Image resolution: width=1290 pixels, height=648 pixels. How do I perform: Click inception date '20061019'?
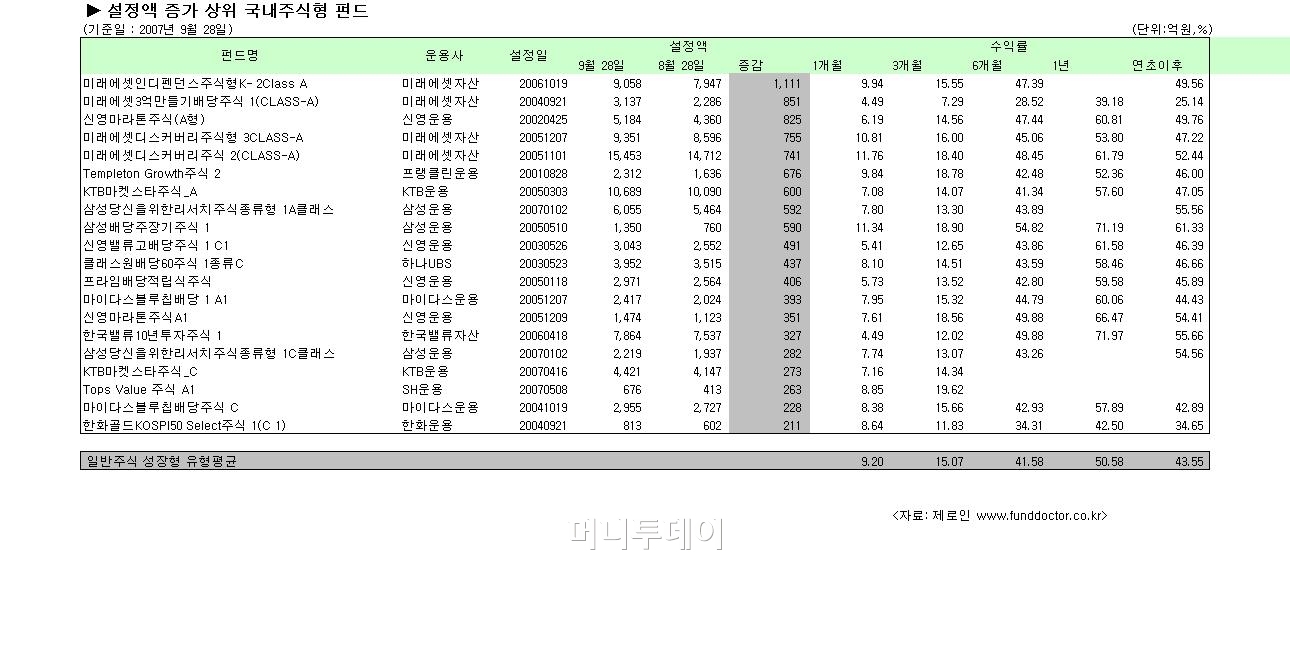tap(543, 84)
